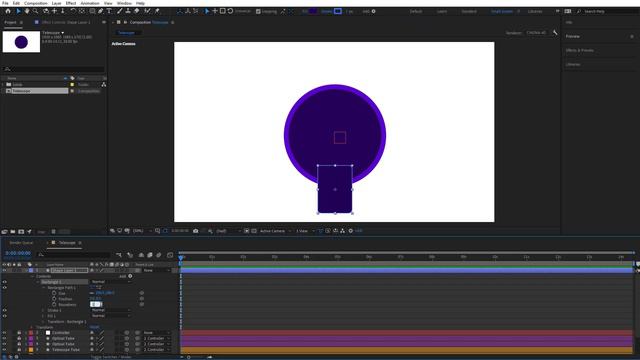Expand the Stroke 1 properties
This screenshot has height=360, width=640.
tap(44, 310)
